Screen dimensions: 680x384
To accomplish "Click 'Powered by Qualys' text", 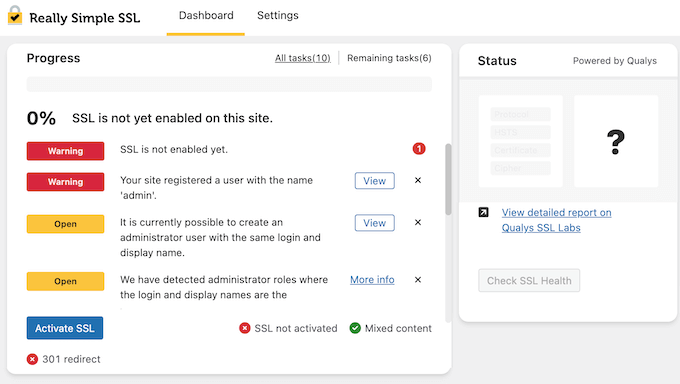I will pyautogui.click(x=615, y=61).
